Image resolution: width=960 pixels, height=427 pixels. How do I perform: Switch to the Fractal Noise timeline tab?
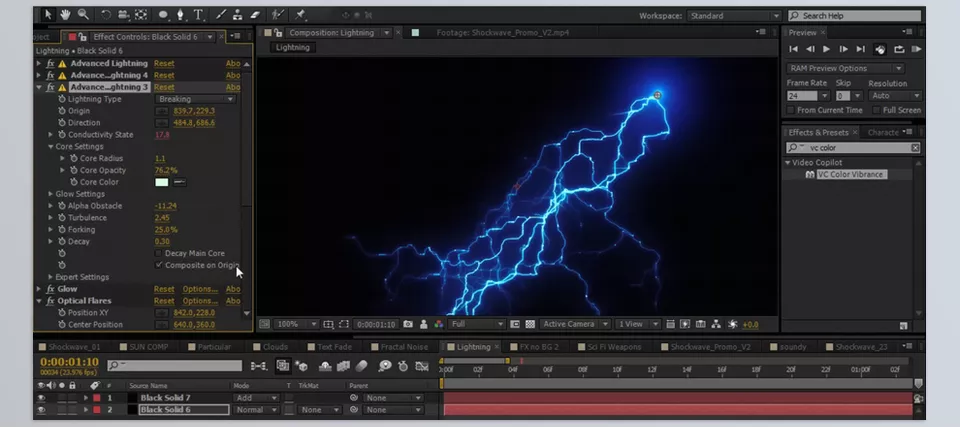(x=404, y=347)
